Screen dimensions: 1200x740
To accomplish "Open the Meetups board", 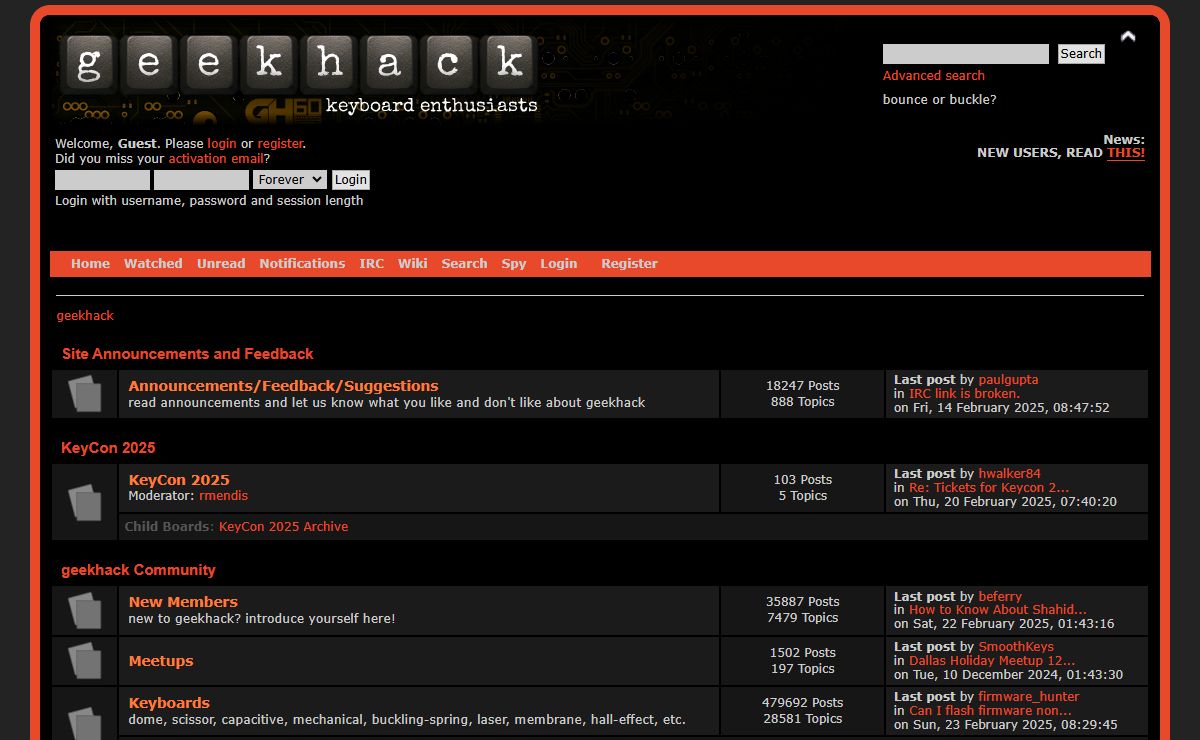I will [x=161, y=661].
